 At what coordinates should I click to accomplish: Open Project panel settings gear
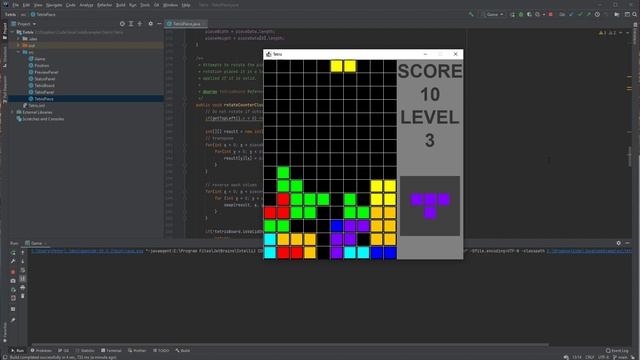tap(151, 24)
